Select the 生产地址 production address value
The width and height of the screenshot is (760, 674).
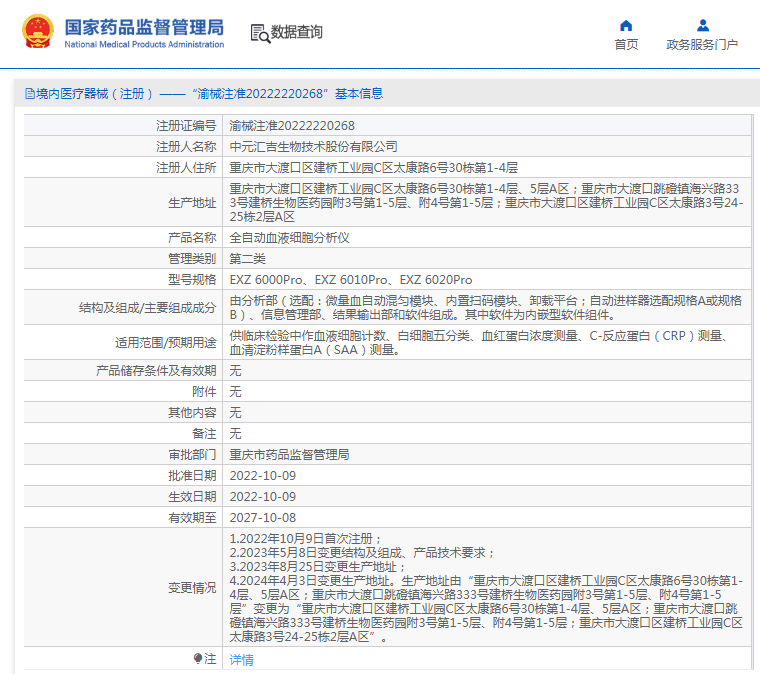pyautogui.click(x=486, y=203)
